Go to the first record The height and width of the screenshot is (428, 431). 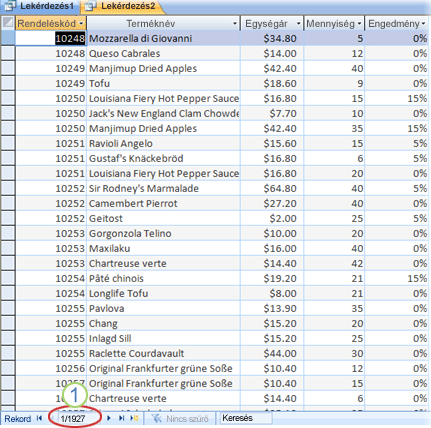pyautogui.click(x=40, y=418)
